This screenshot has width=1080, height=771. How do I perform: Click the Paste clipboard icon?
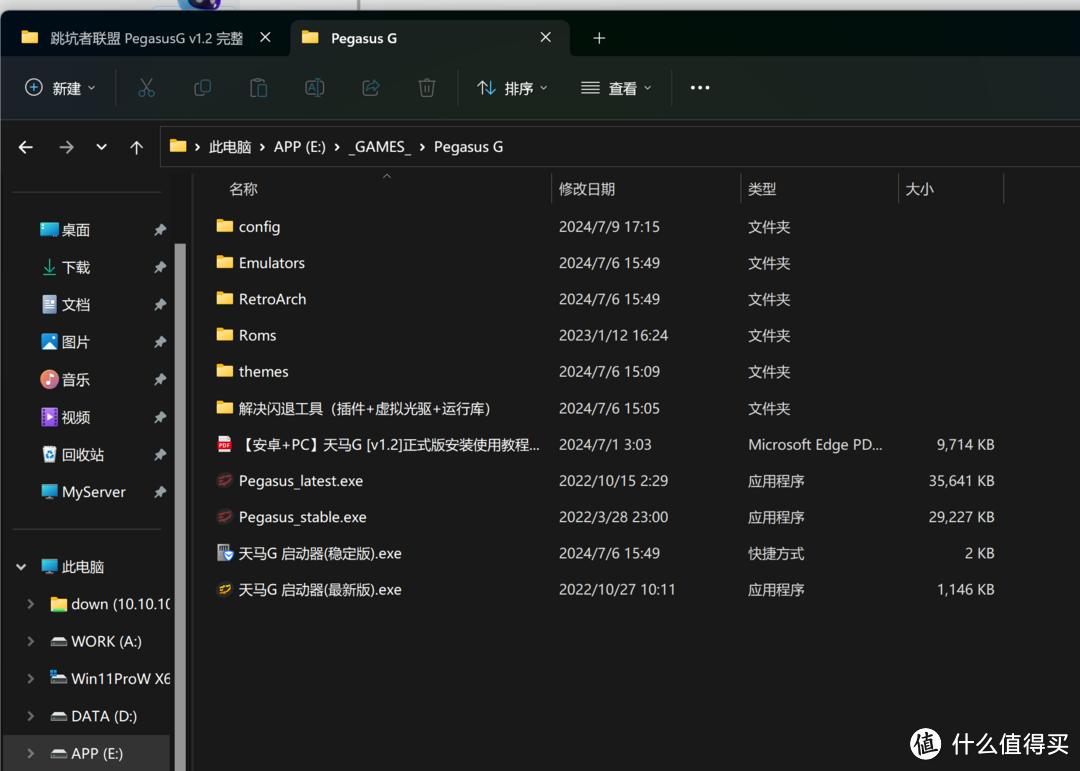(x=258, y=88)
